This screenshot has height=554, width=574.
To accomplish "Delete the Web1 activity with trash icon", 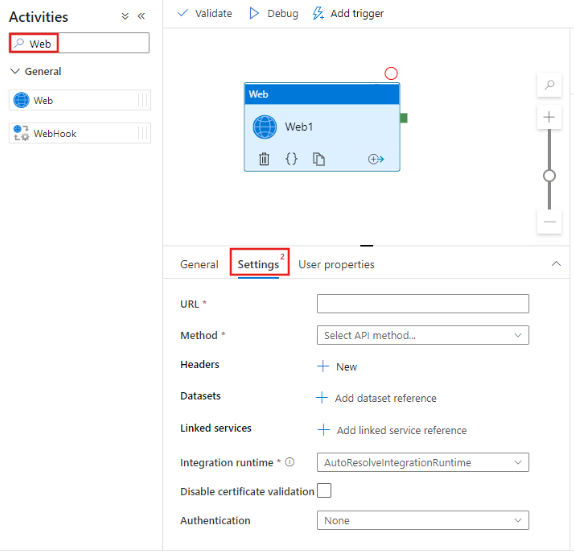I will (264, 159).
